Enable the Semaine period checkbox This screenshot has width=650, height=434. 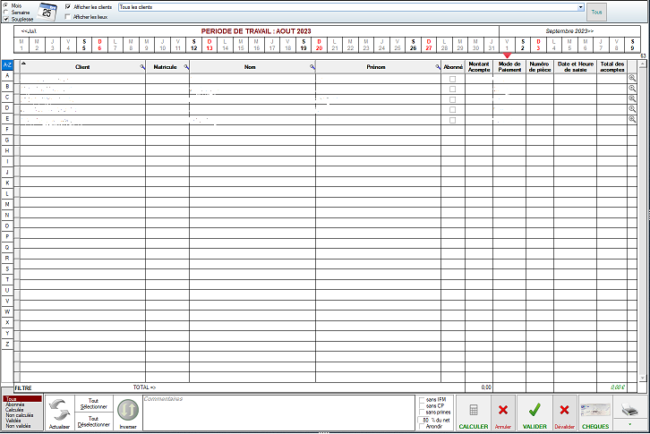[x=6, y=12]
